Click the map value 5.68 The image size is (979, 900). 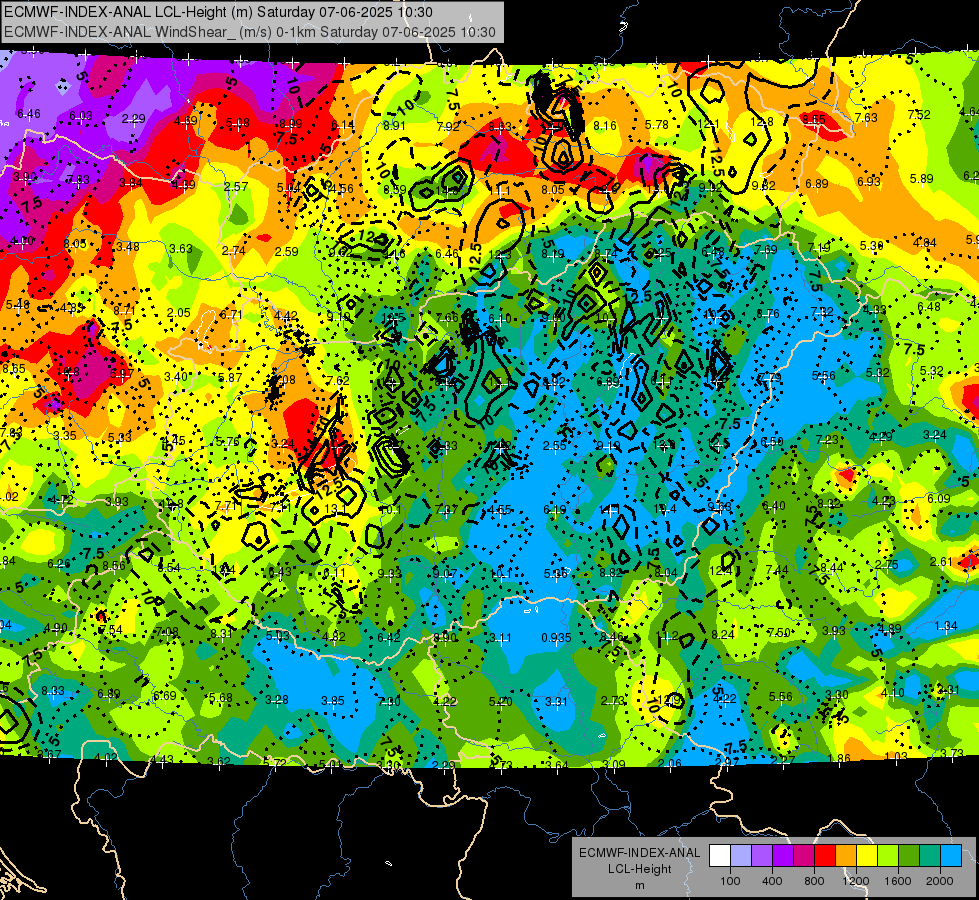coord(220,698)
